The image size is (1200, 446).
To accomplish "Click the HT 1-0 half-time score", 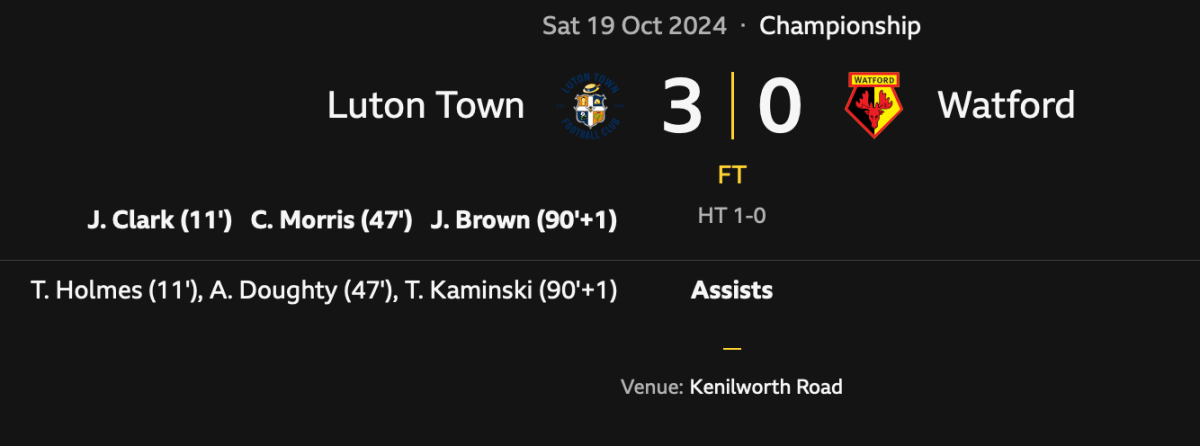I will tap(732, 214).
